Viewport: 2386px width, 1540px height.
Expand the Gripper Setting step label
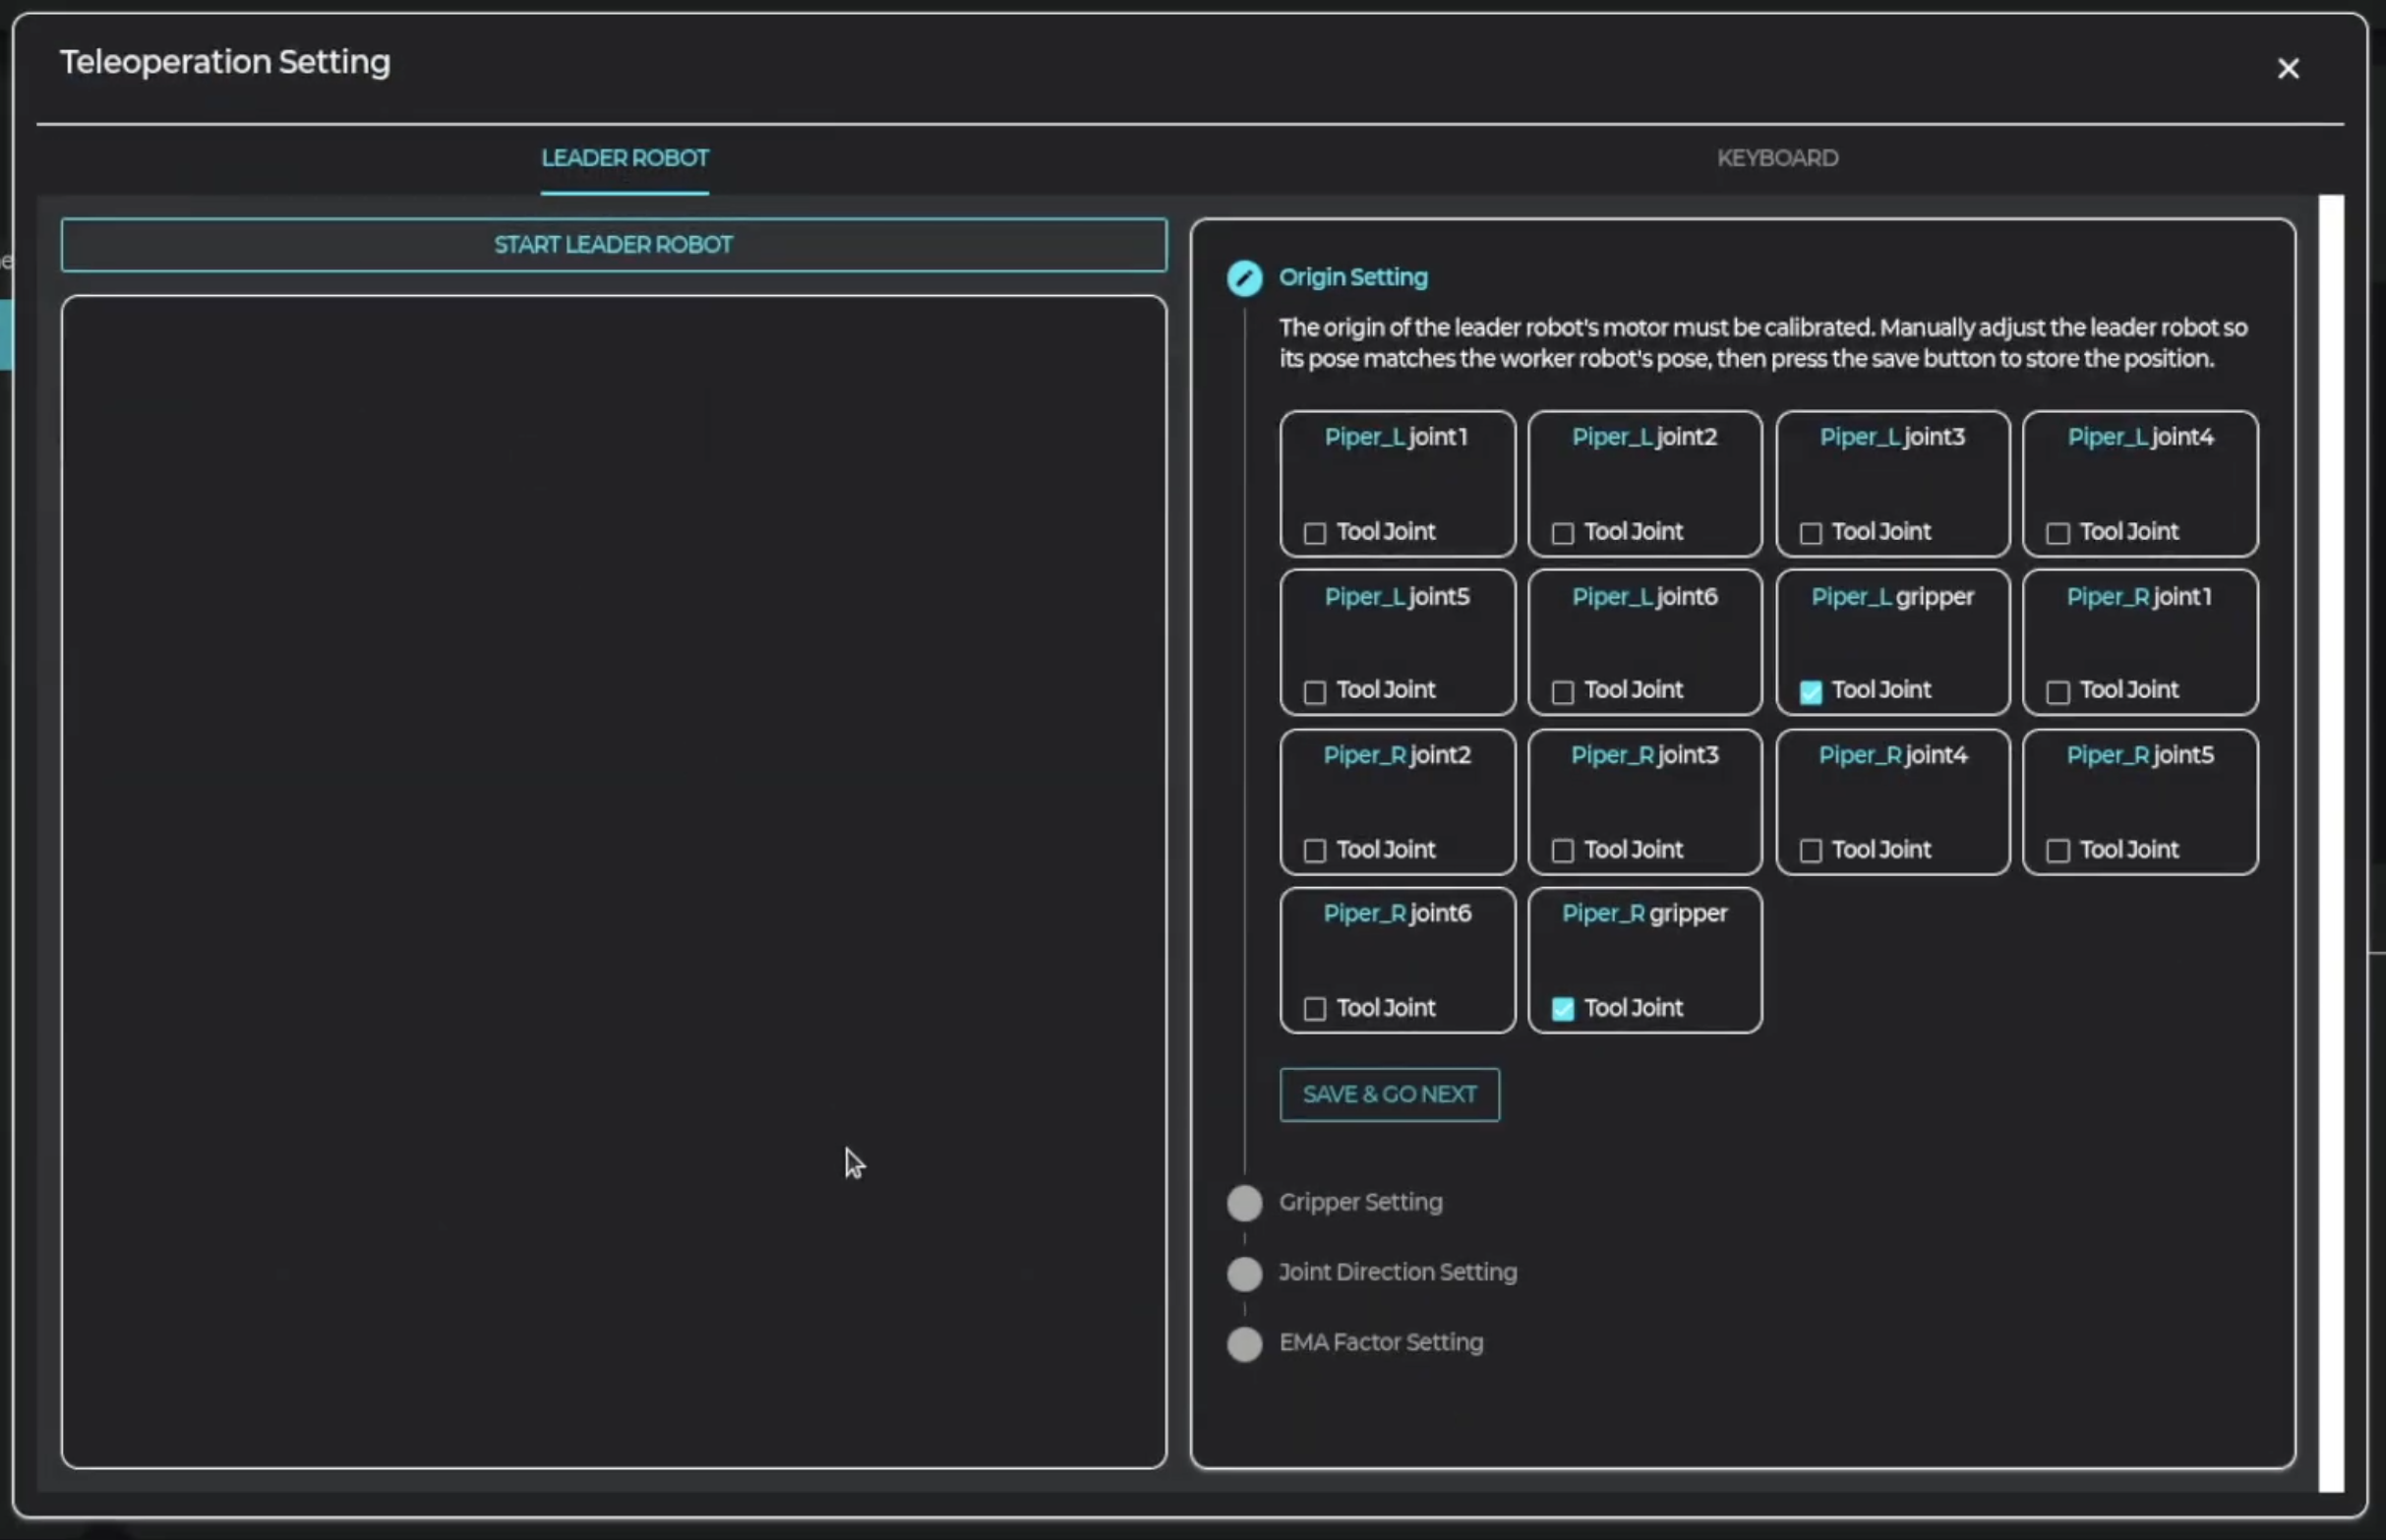[1360, 1202]
